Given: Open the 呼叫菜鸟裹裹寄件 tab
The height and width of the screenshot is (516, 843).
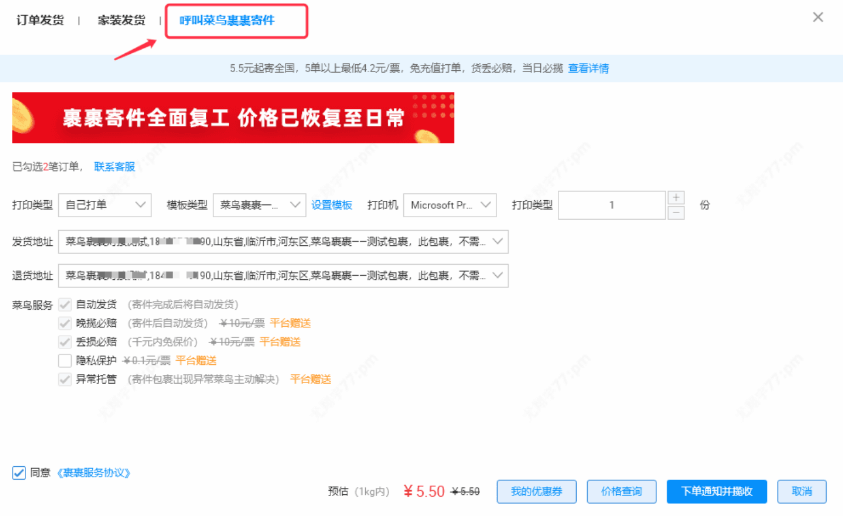Looking at the screenshot, I should (x=227, y=20).
